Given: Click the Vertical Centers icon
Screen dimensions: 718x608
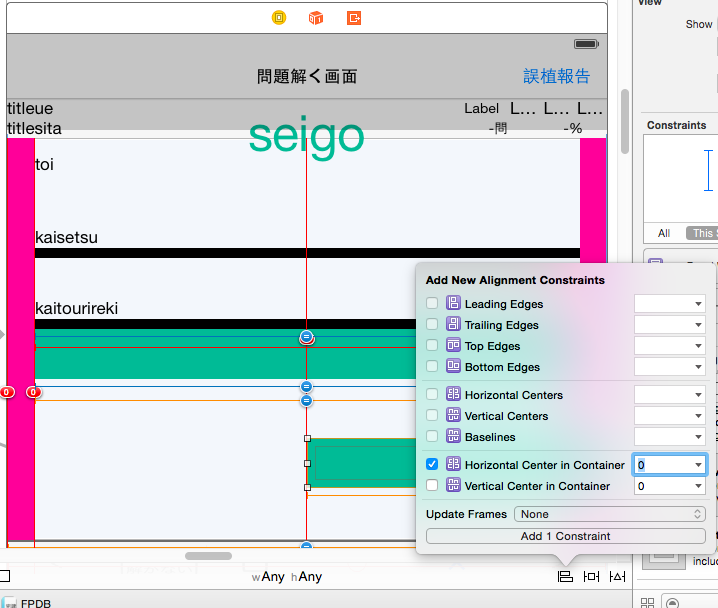Looking at the screenshot, I should (x=453, y=415).
